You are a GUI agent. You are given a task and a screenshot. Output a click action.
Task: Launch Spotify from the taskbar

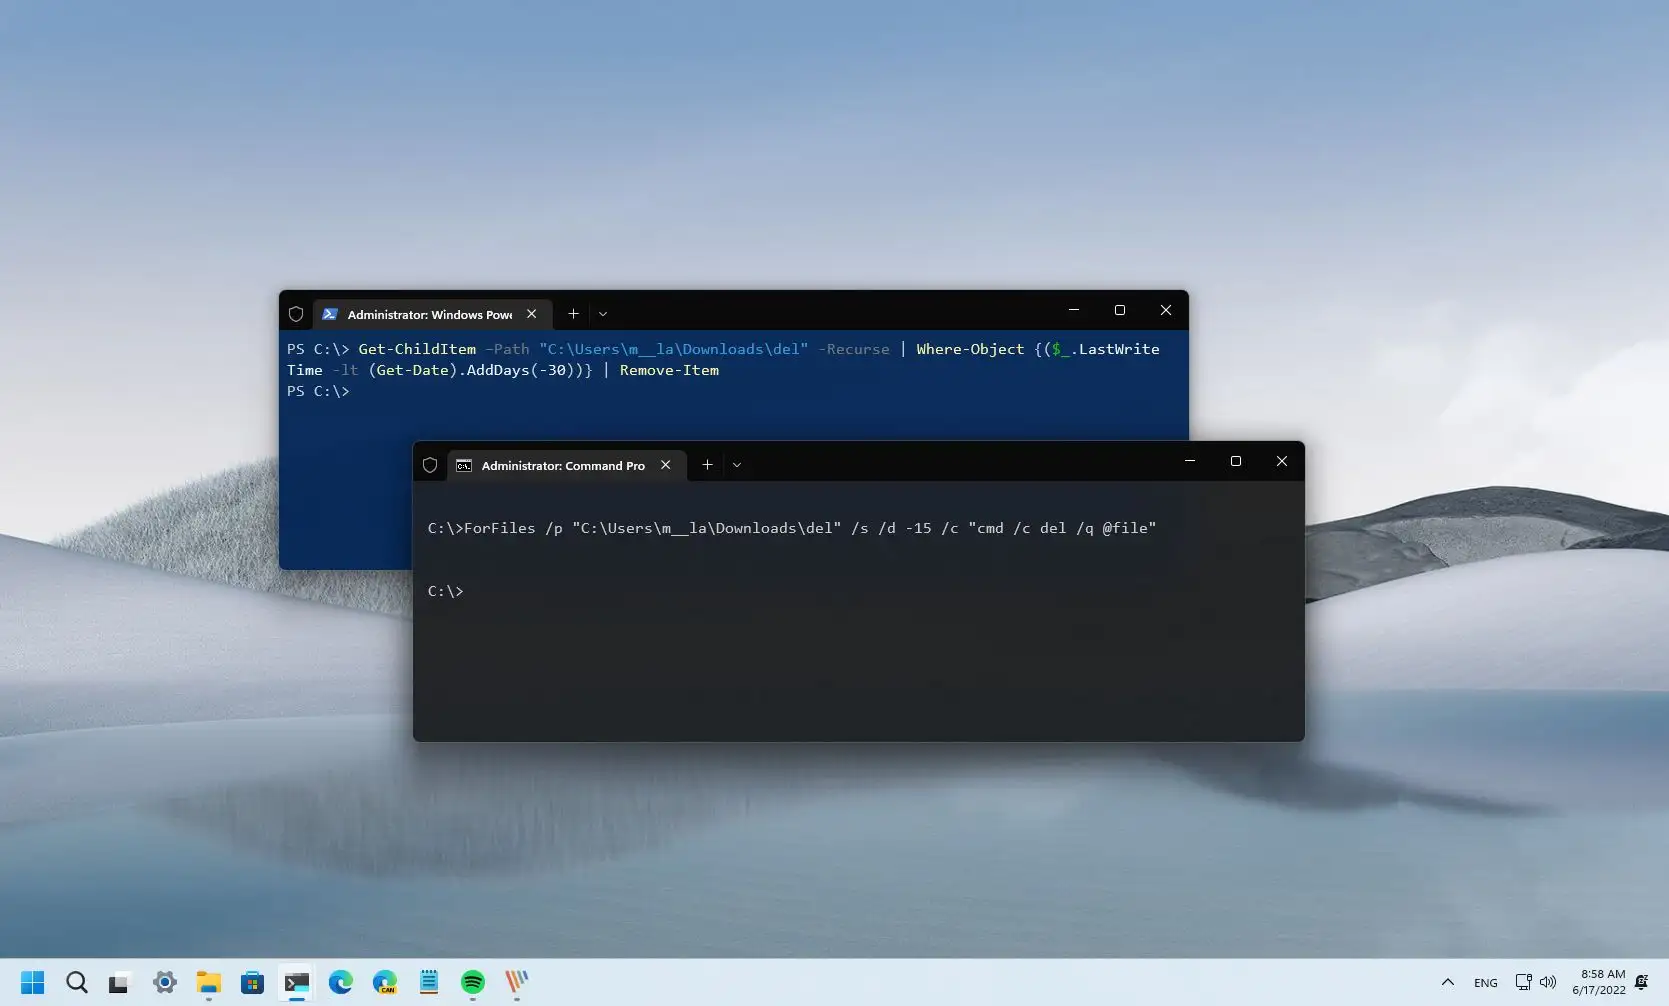[x=472, y=983]
